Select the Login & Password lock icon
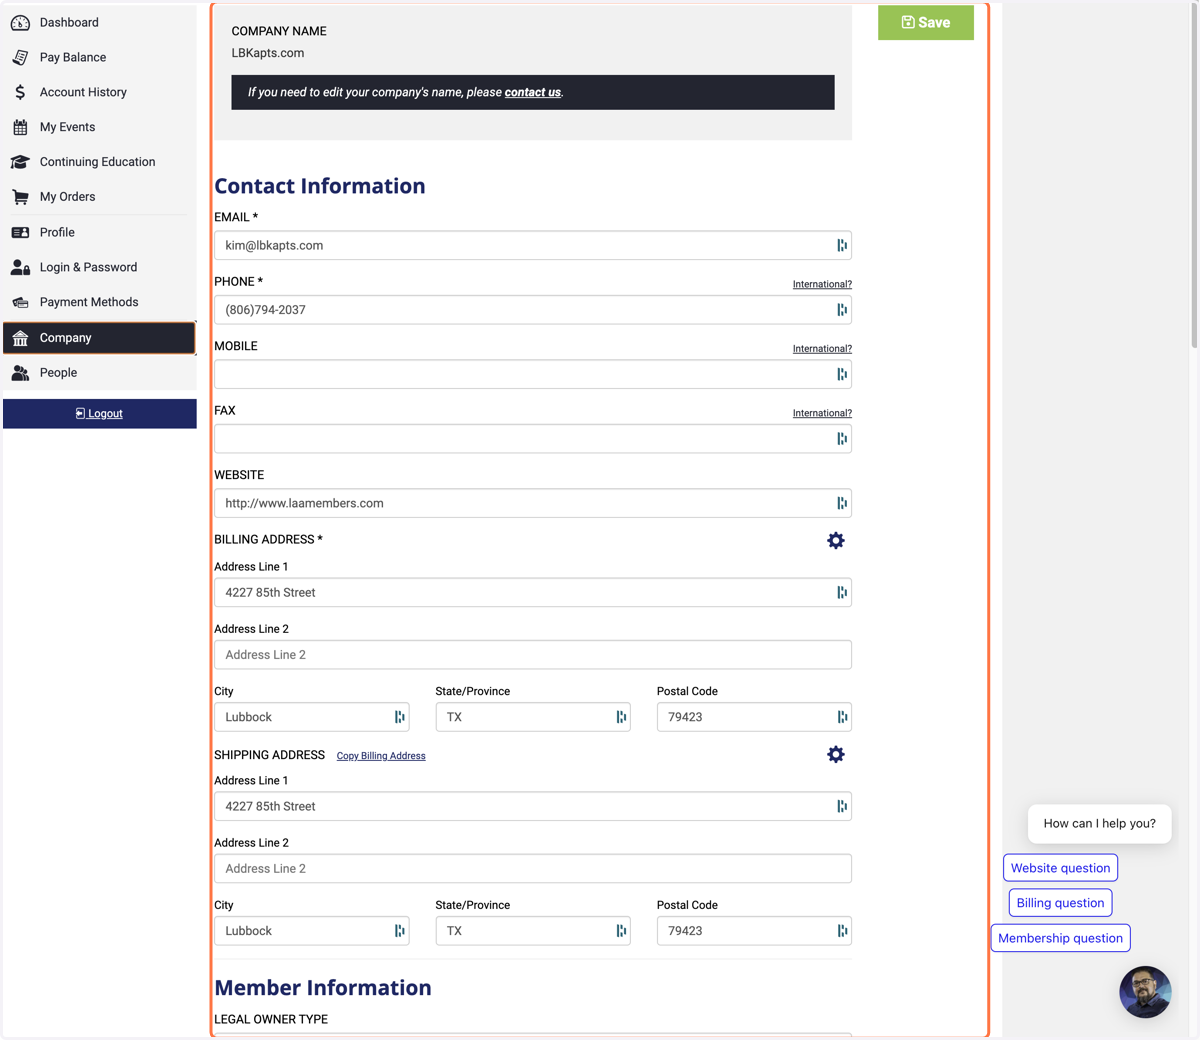Screen dimensions: 1200x1040 tap(20, 267)
